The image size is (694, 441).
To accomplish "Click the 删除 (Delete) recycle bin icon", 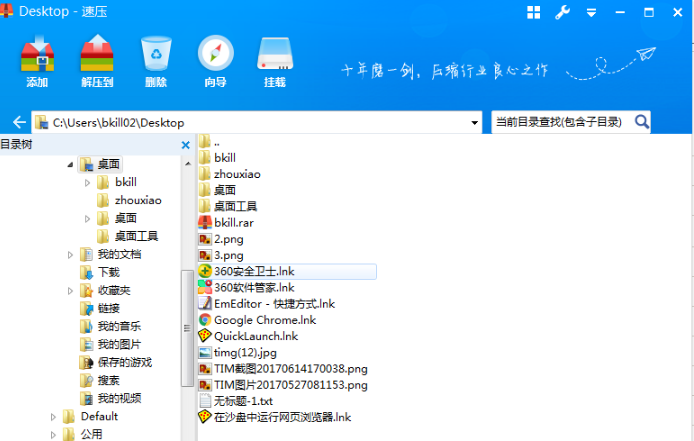I will tap(156, 54).
